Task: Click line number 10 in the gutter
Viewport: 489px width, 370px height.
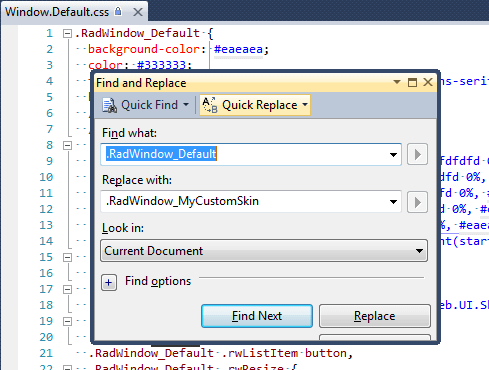Action: [x=46, y=177]
